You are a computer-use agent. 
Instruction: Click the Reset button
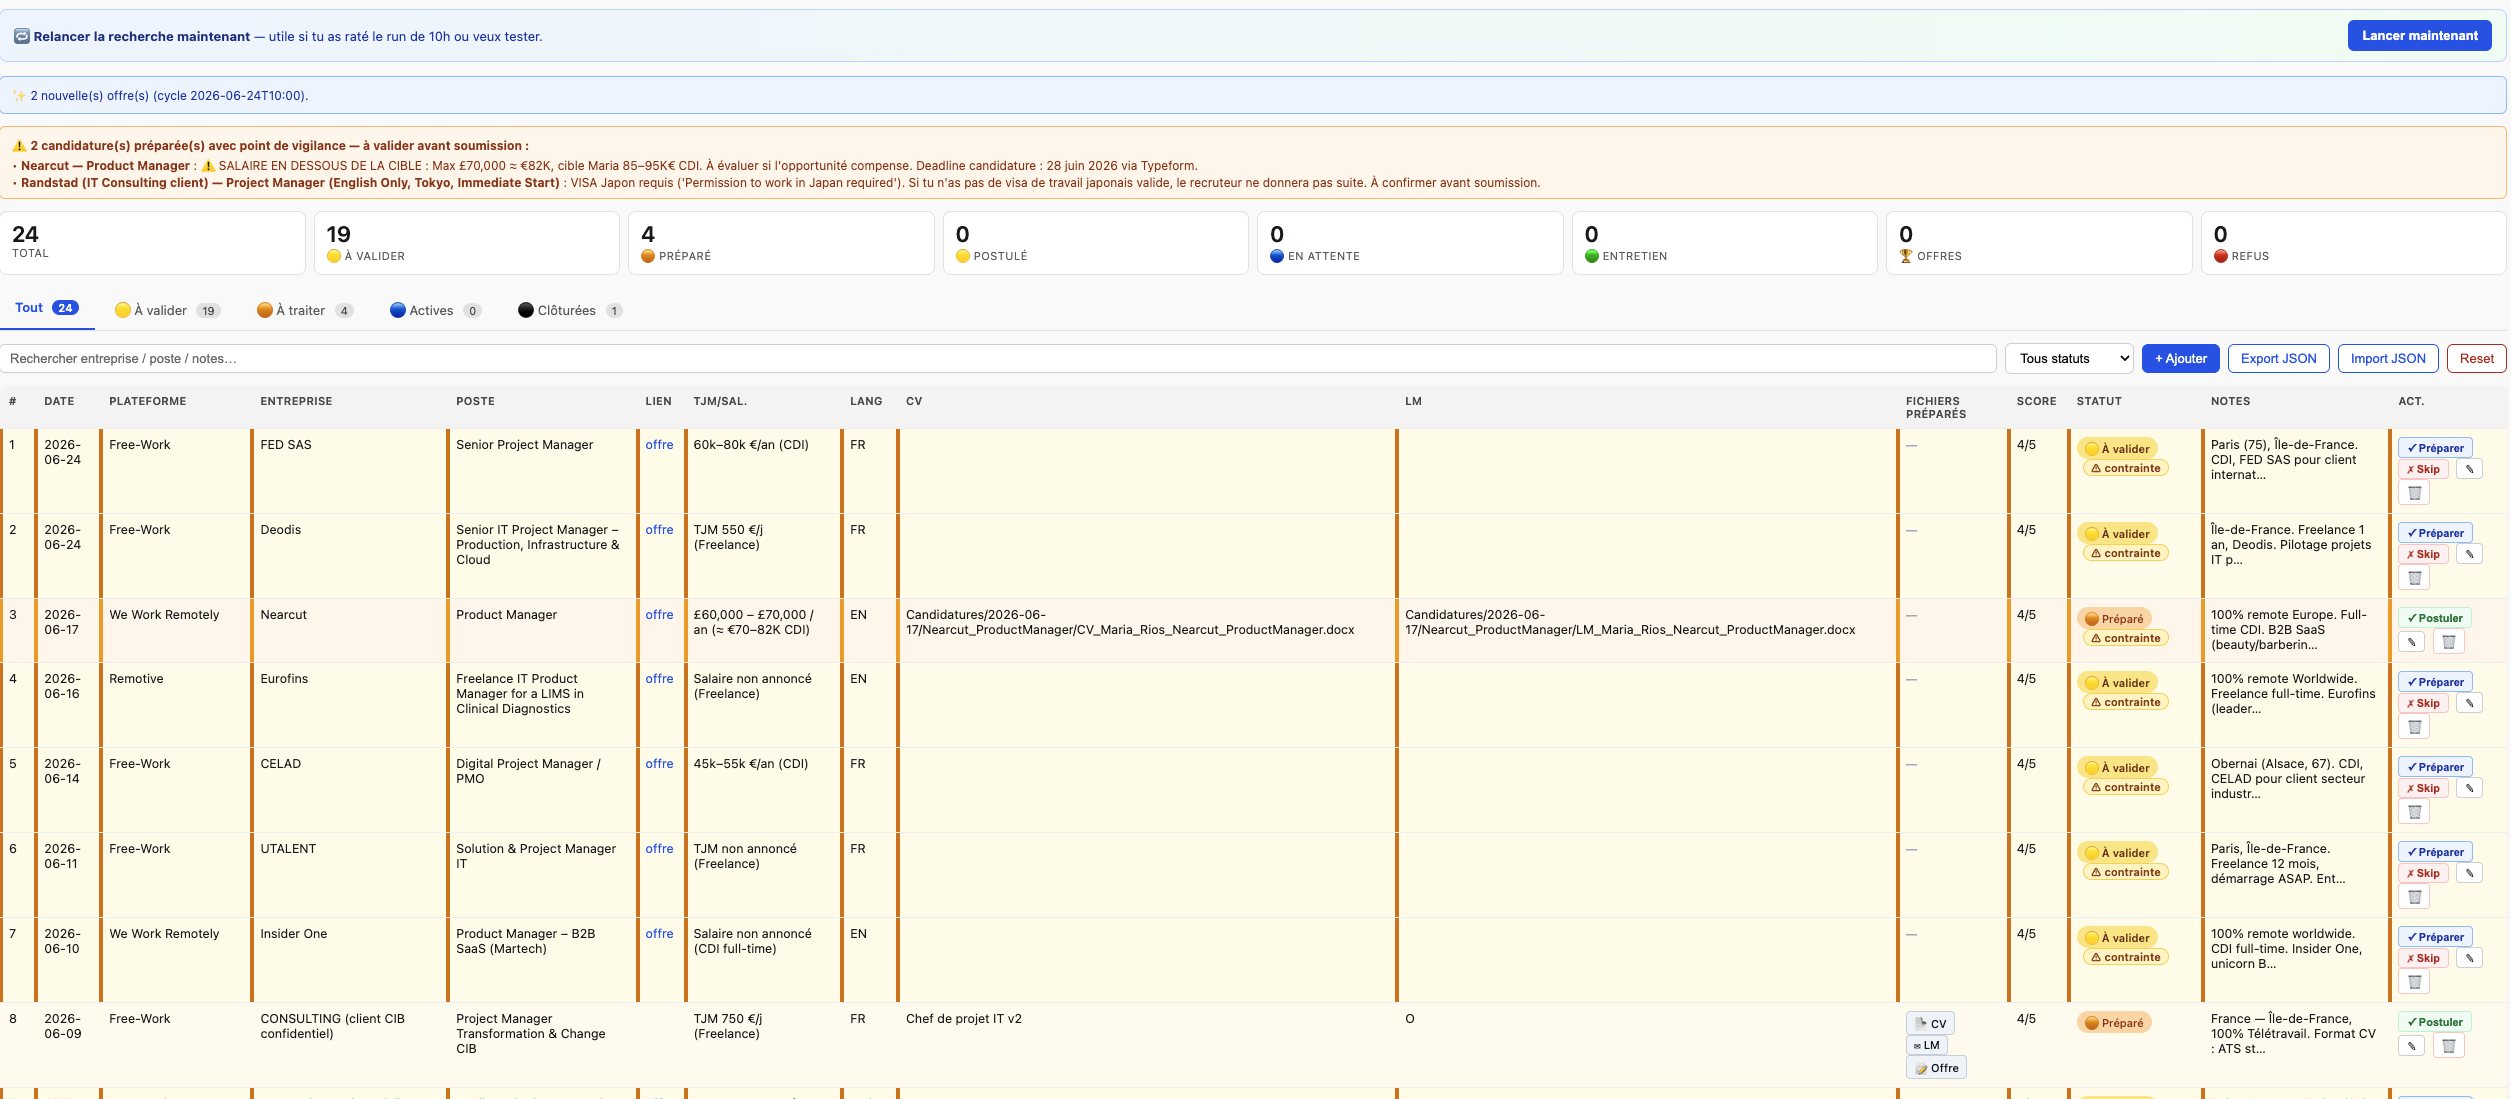coord(2476,359)
